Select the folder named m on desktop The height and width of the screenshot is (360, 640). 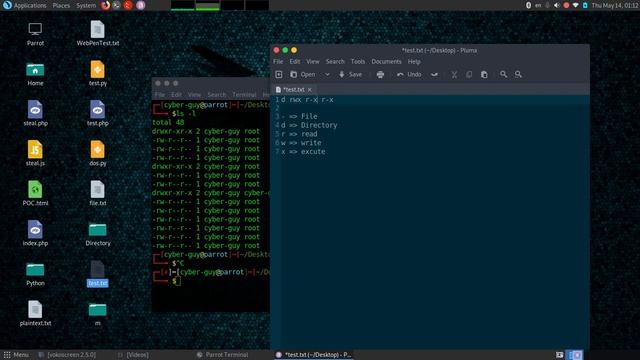(x=98, y=314)
